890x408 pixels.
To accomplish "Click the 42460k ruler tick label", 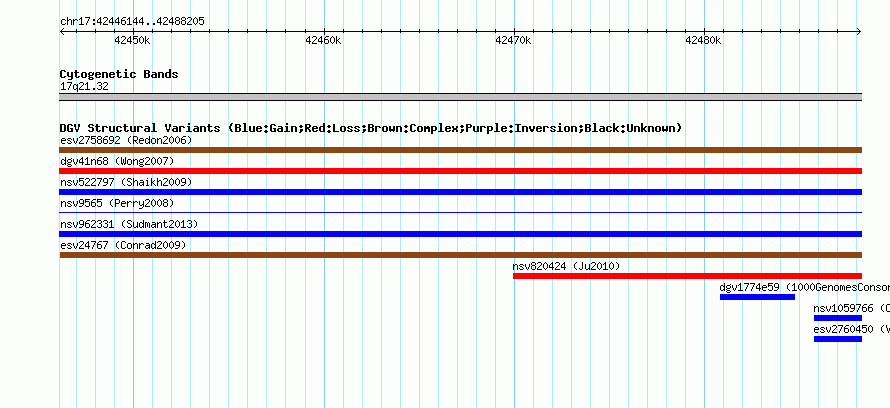I will click(323, 40).
